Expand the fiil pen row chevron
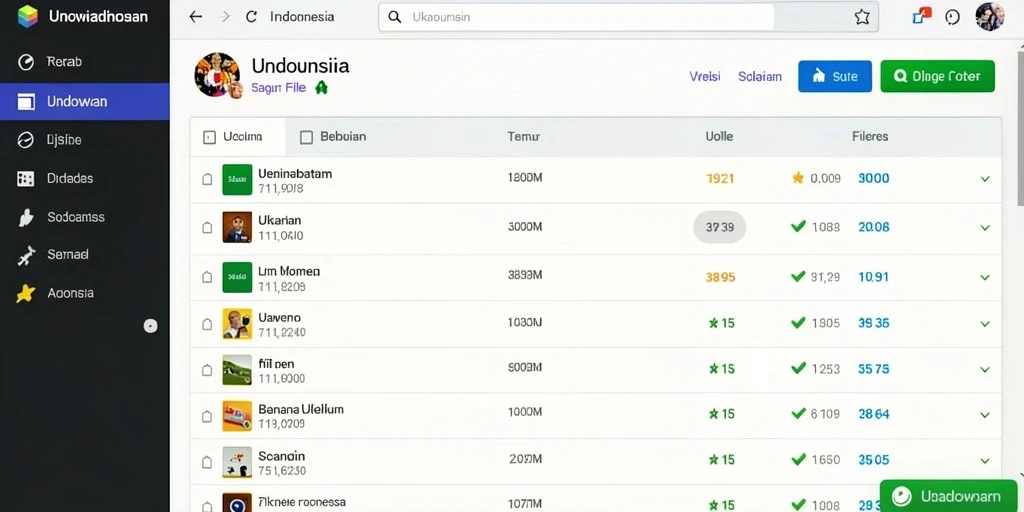Image resolution: width=1024 pixels, height=512 pixels. pos(985,370)
